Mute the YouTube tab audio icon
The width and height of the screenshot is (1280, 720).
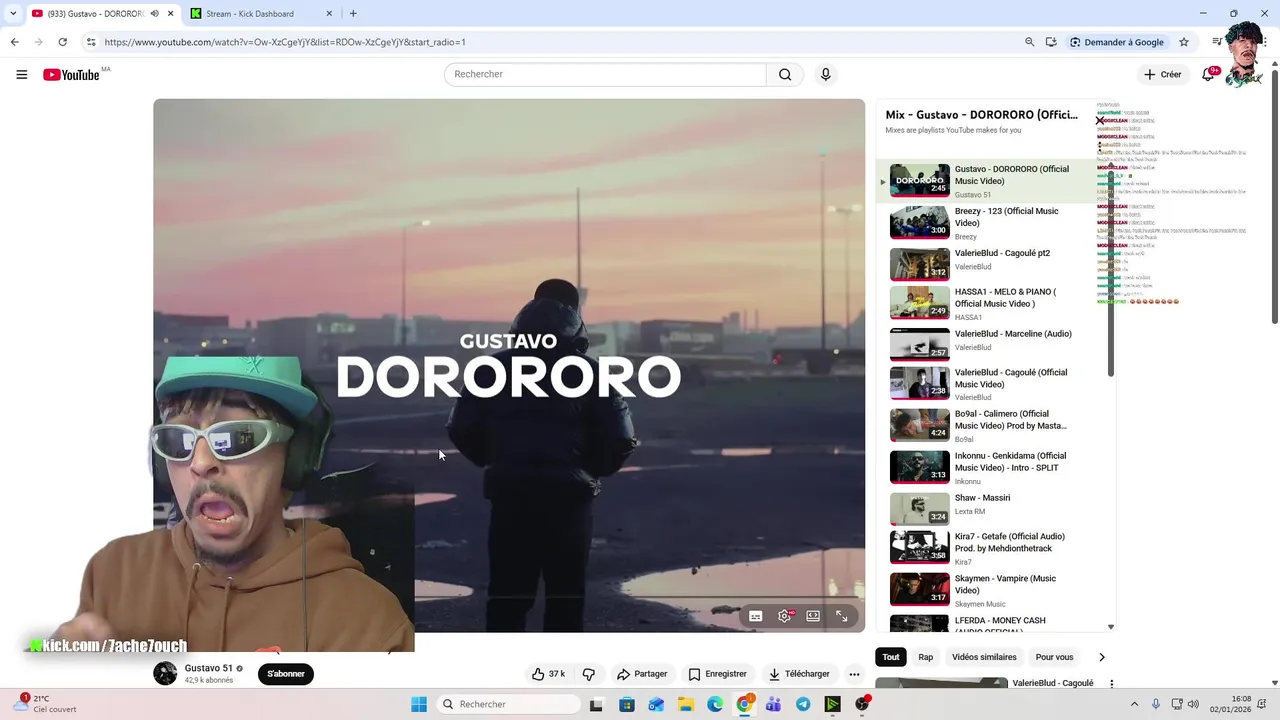[154, 14]
